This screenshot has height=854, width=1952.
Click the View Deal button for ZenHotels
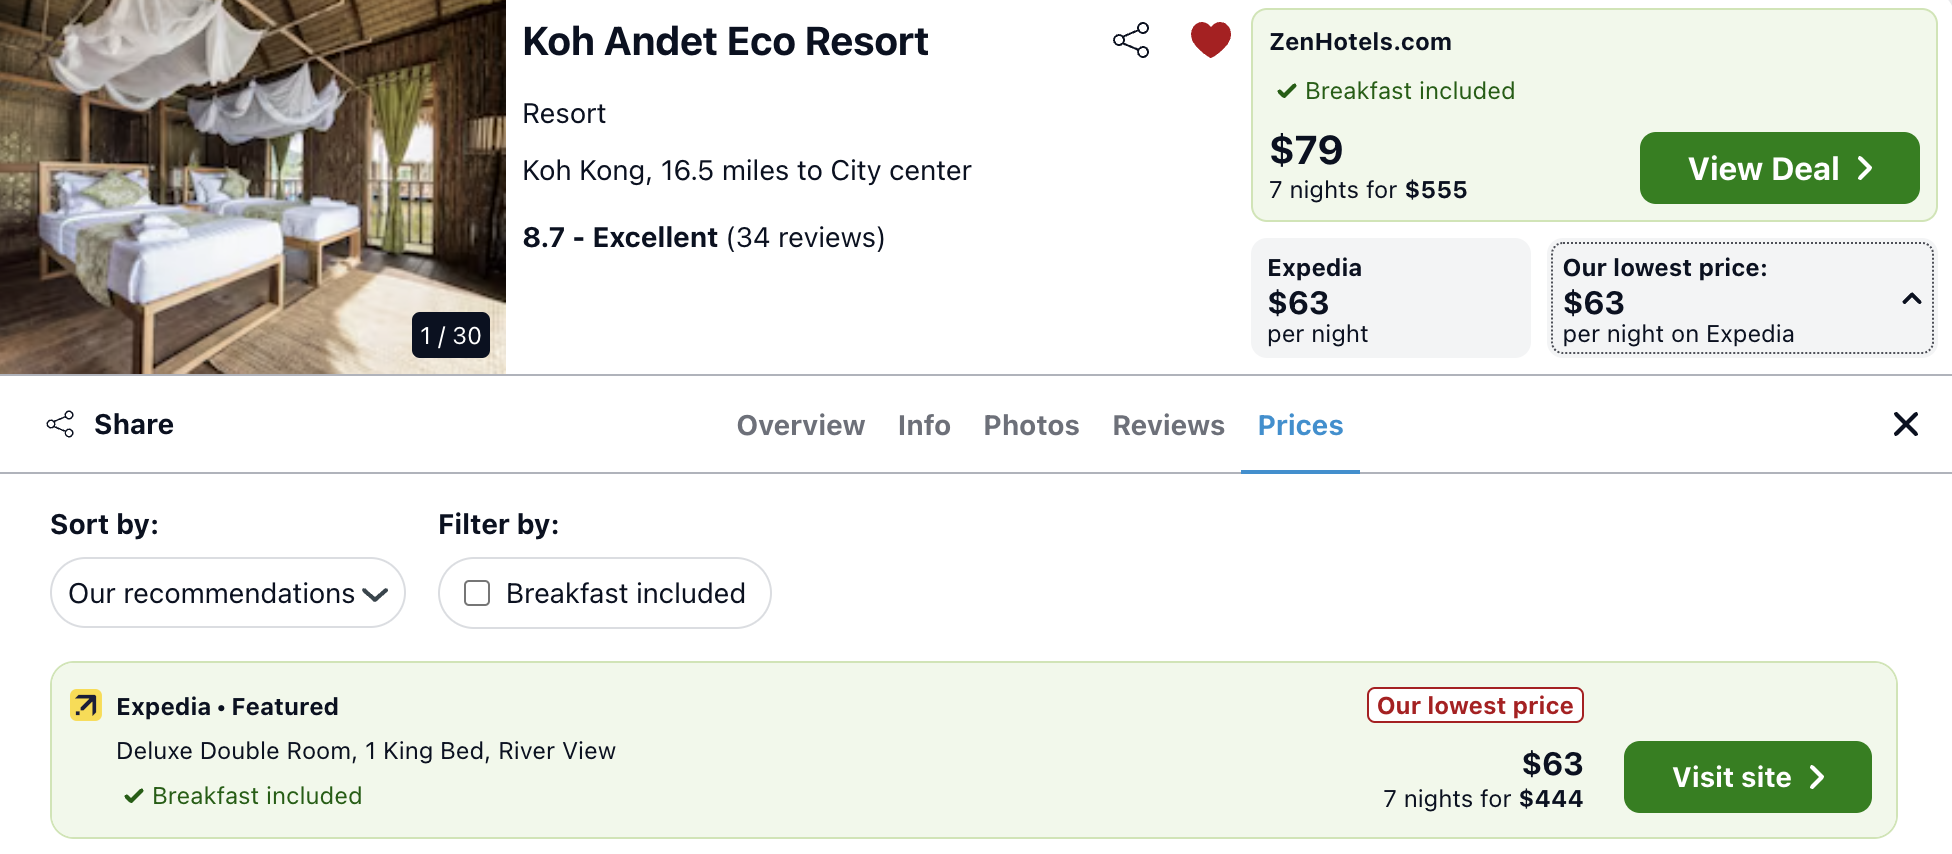1779,168
